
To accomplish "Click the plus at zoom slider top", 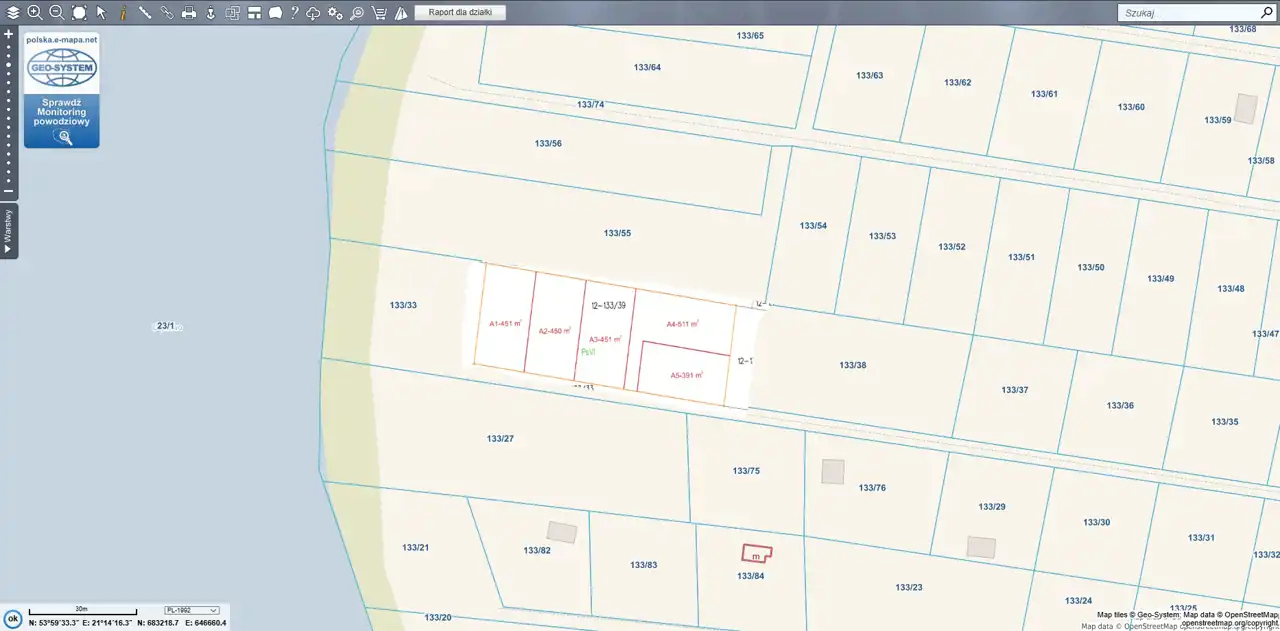I will click(x=8, y=33).
